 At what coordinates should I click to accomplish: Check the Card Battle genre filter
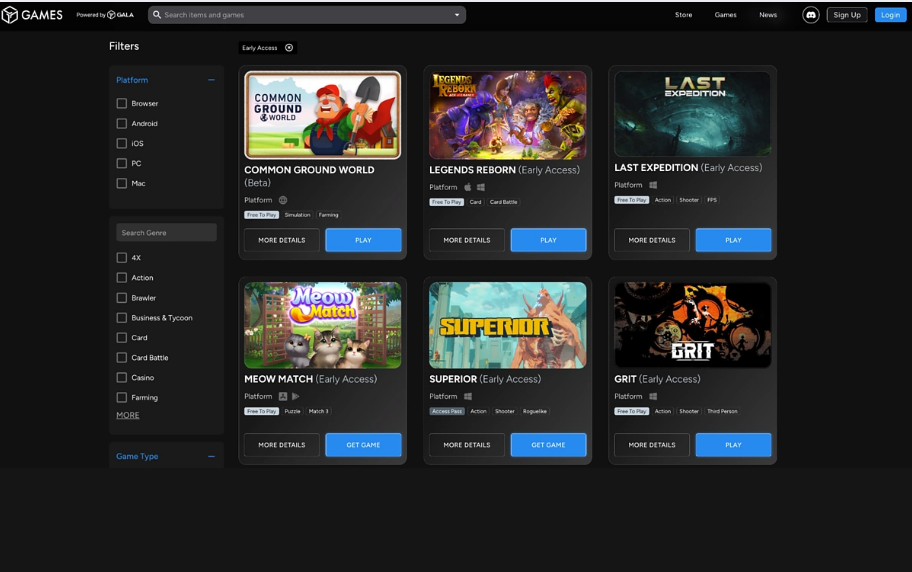coord(122,357)
